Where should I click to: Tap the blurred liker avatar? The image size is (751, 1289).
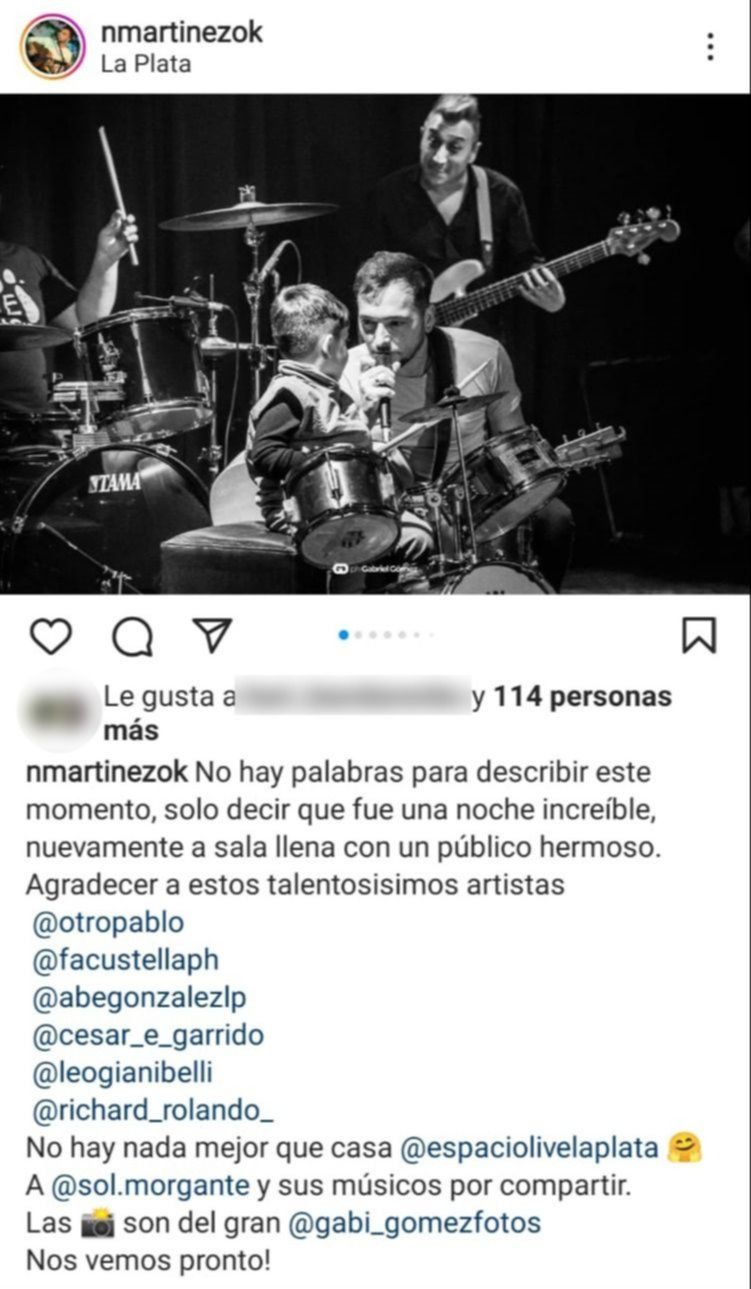tap(56, 711)
